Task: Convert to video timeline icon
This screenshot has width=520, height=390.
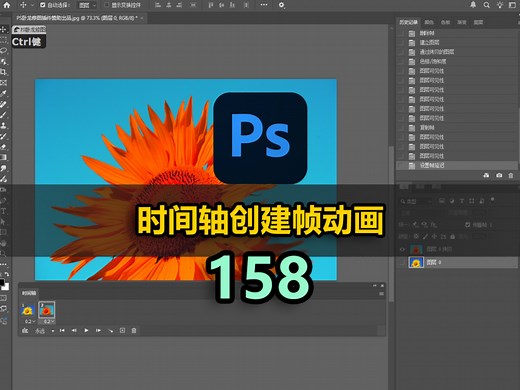Action: point(25,331)
